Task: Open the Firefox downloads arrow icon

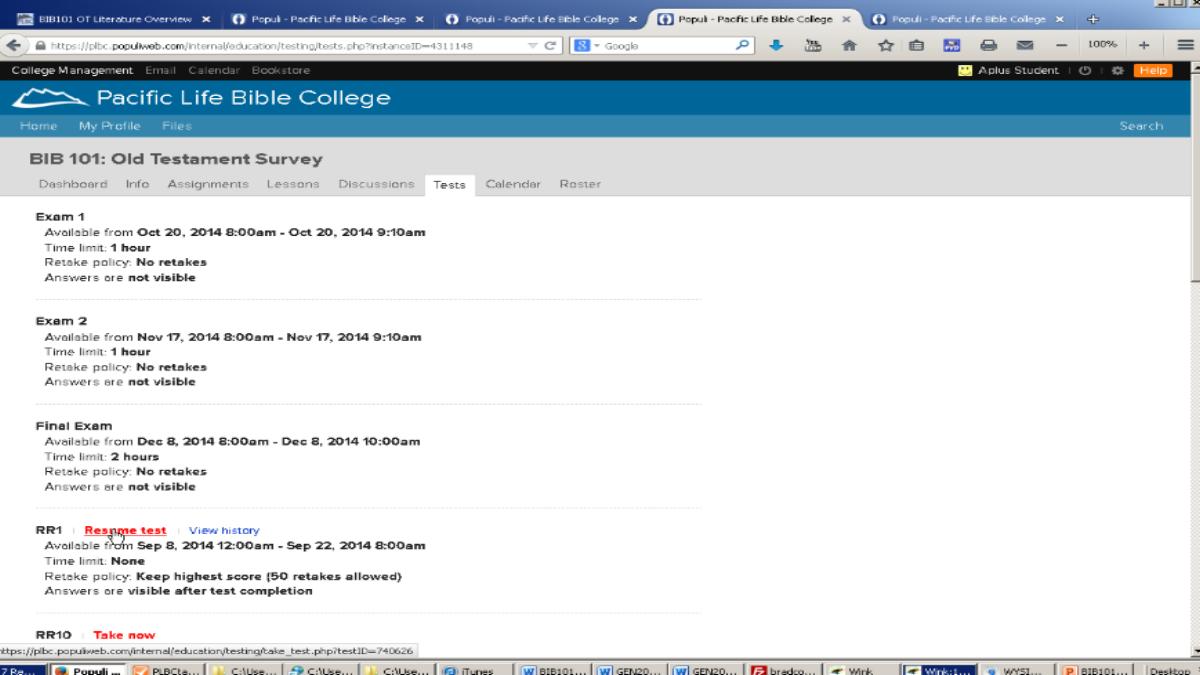Action: 776,45
